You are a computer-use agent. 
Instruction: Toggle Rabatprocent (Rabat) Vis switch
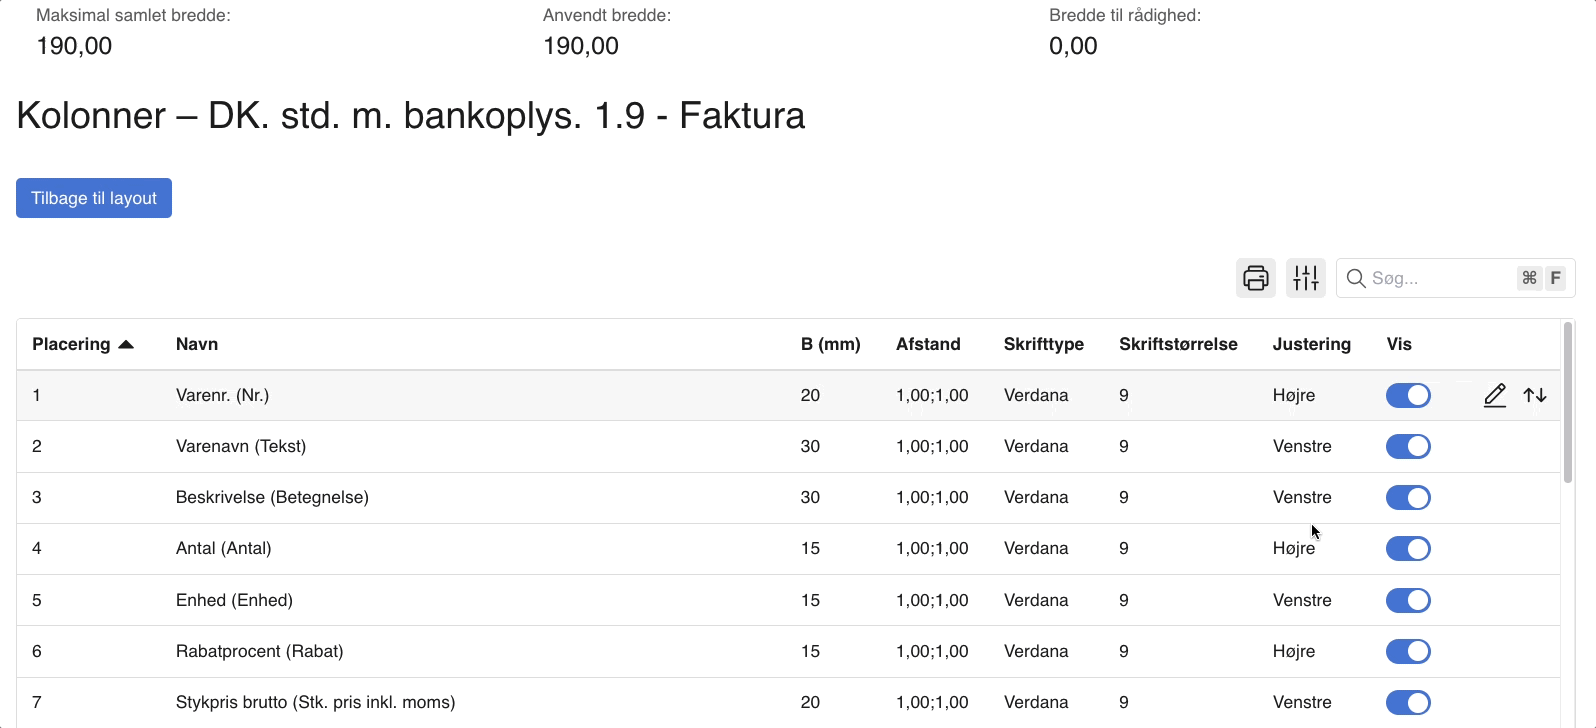point(1408,652)
